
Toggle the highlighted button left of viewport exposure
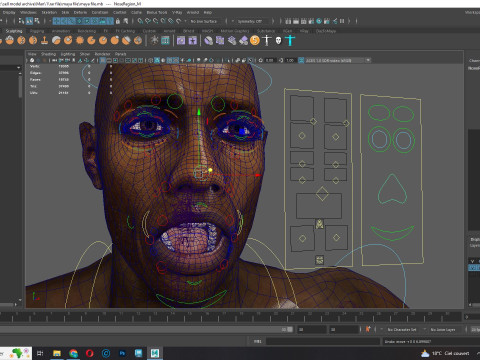click(x=250, y=60)
